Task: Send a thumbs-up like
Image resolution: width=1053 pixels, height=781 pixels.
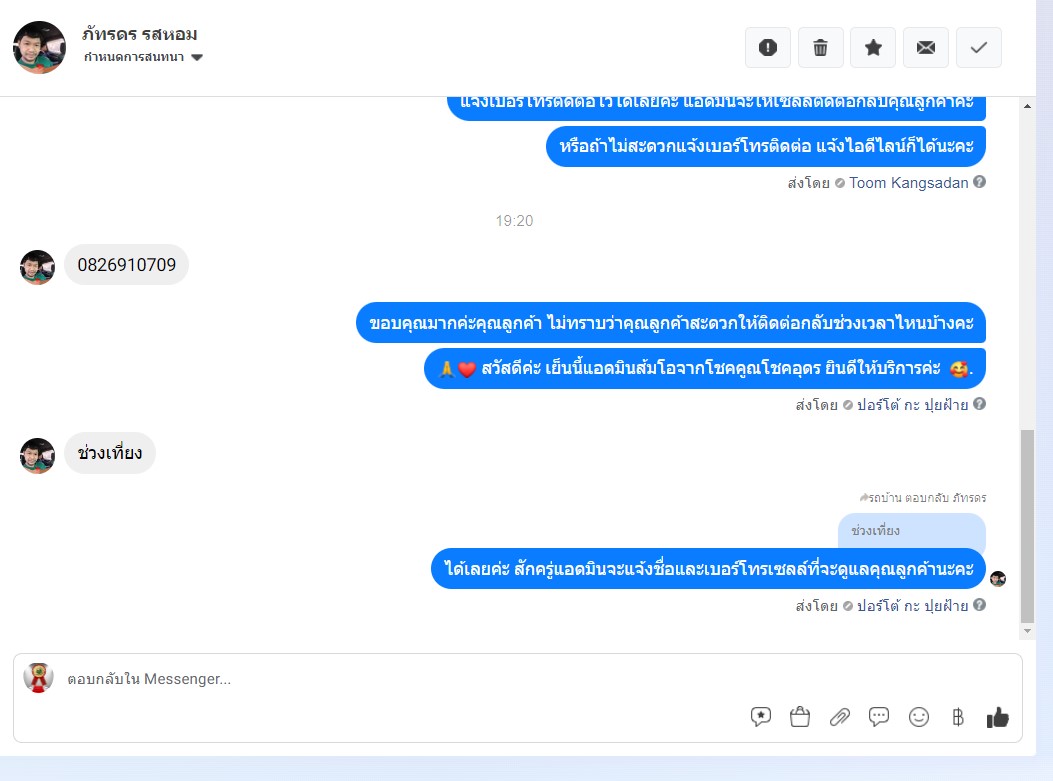Action: coord(998,717)
